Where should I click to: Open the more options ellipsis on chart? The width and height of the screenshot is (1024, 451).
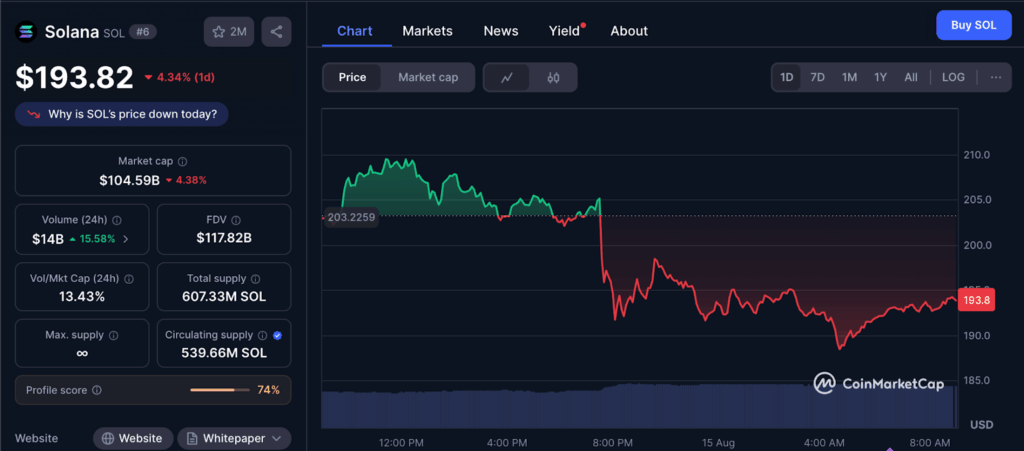coord(995,77)
